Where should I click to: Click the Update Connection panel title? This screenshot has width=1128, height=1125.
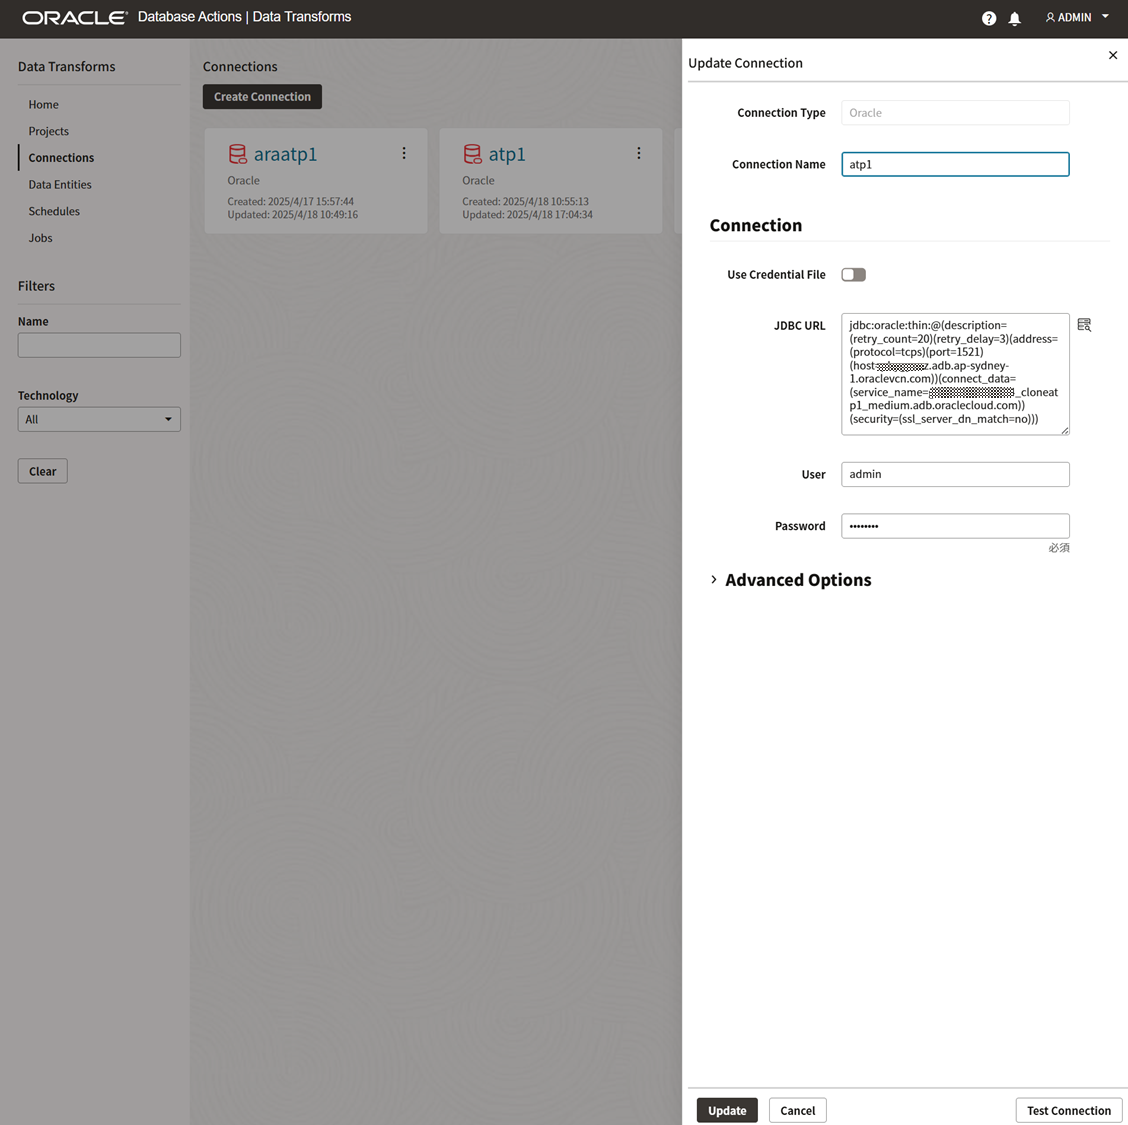click(745, 63)
